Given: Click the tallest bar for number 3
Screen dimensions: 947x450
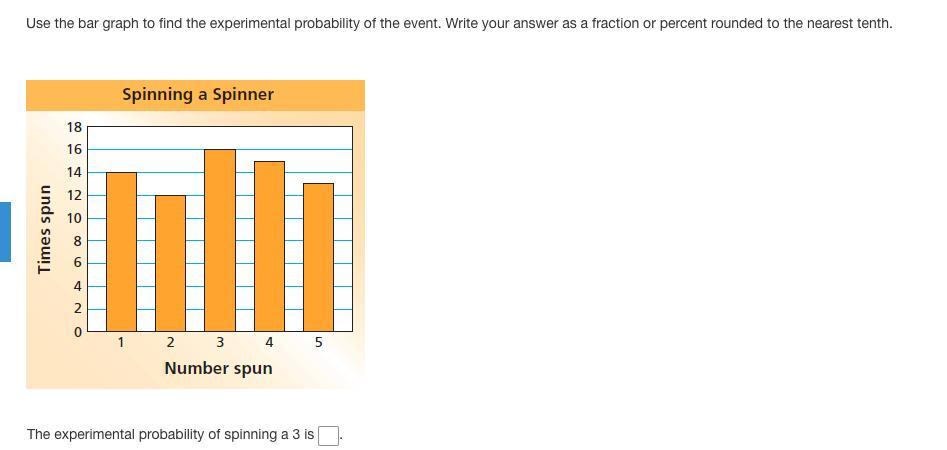Looking at the screenshot, I should pyautogui.click(x=220, y=240).
